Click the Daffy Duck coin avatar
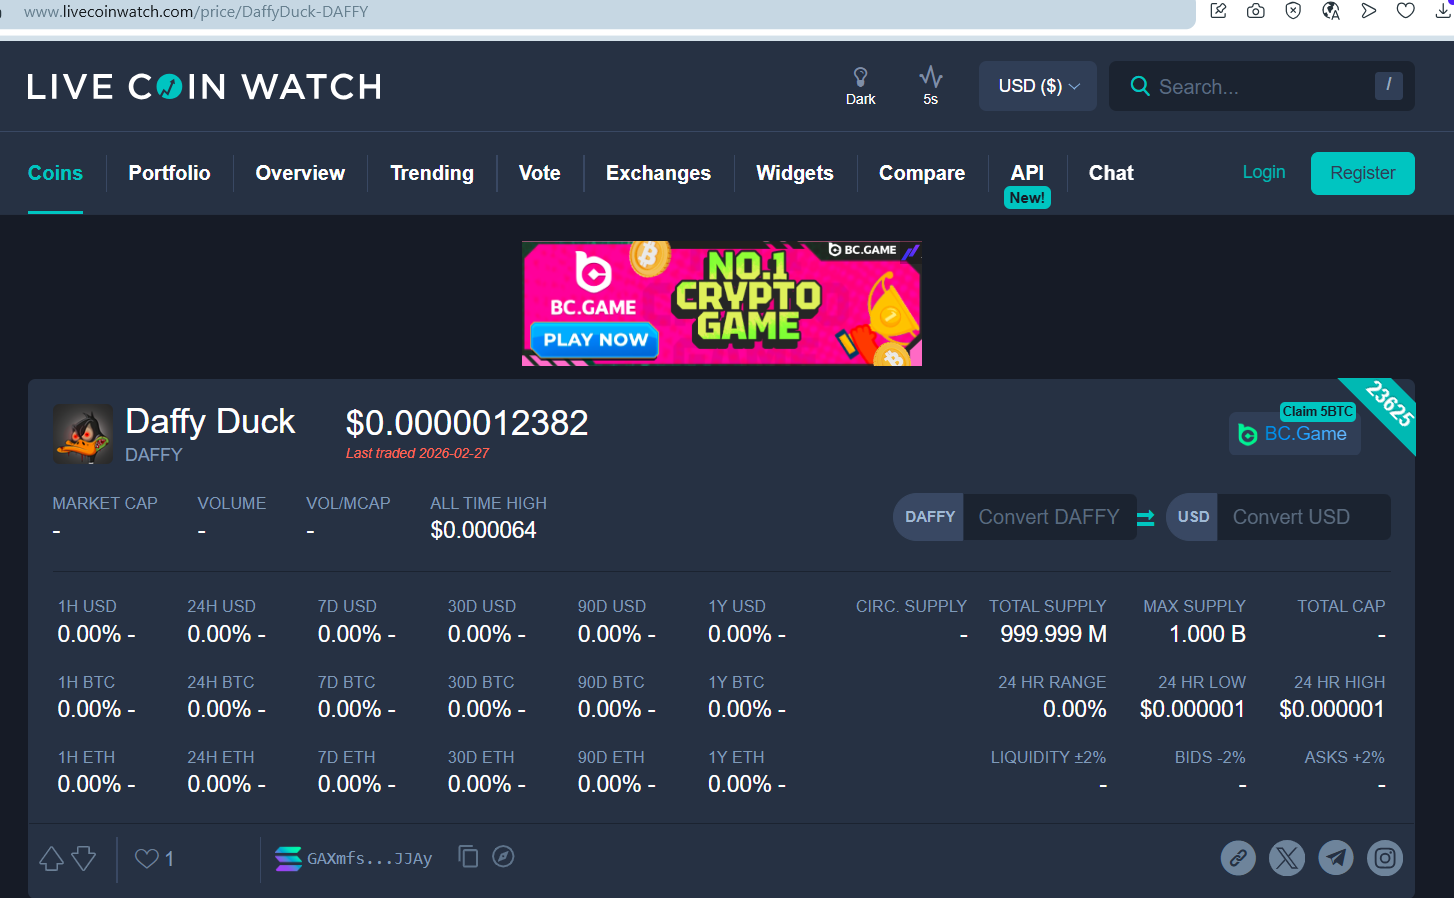1454x898 pixels. point(83,434)
